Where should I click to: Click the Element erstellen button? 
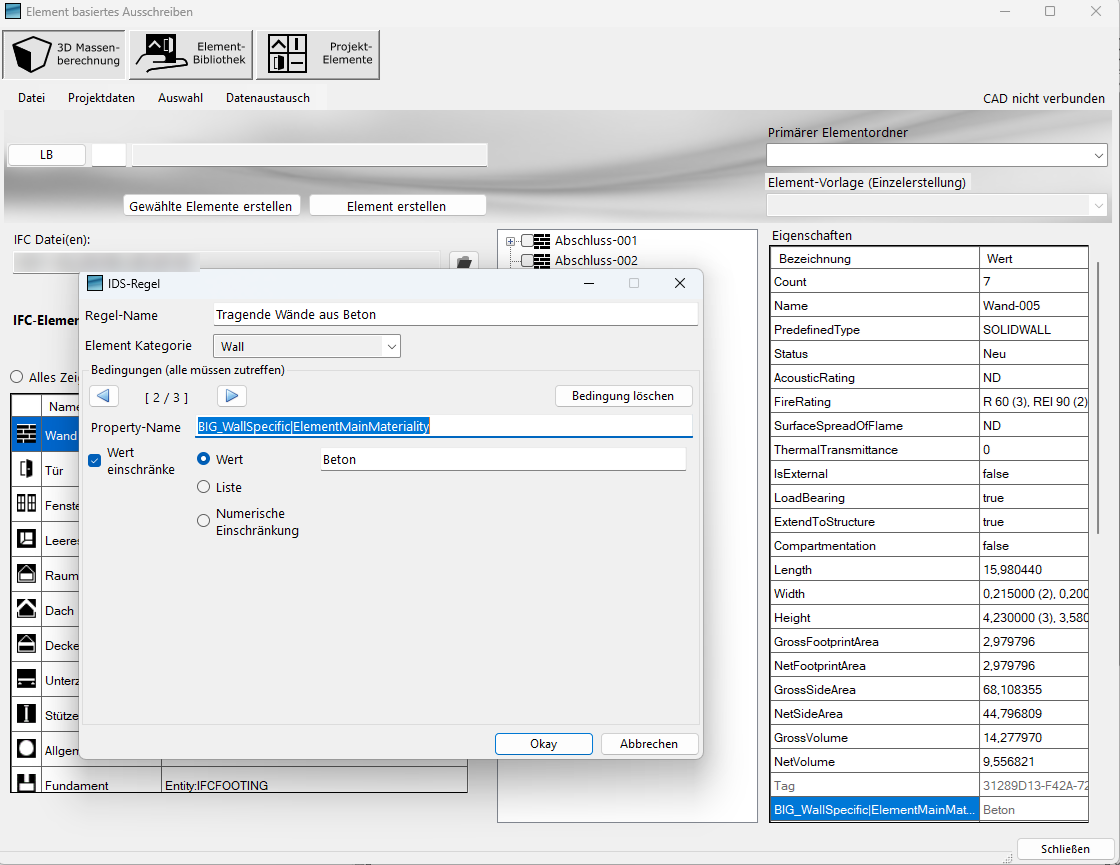tap(396, 206)
